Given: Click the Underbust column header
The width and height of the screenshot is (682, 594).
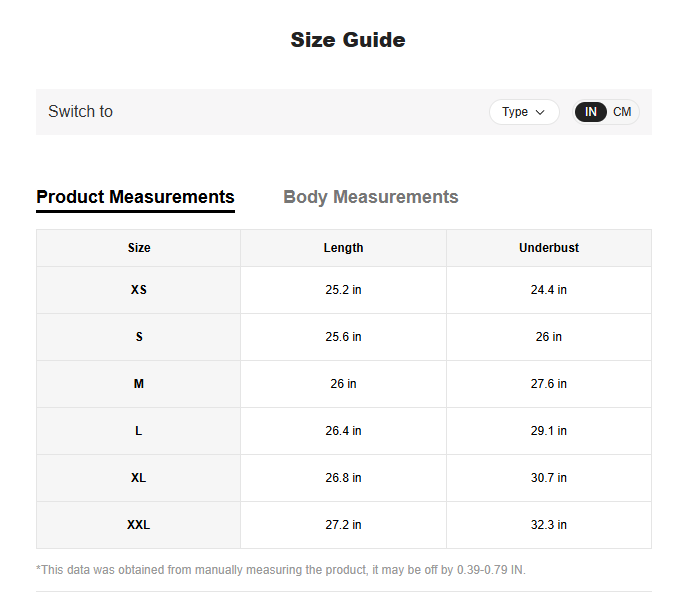Looking at the screenshot, I should click(548, 248).
